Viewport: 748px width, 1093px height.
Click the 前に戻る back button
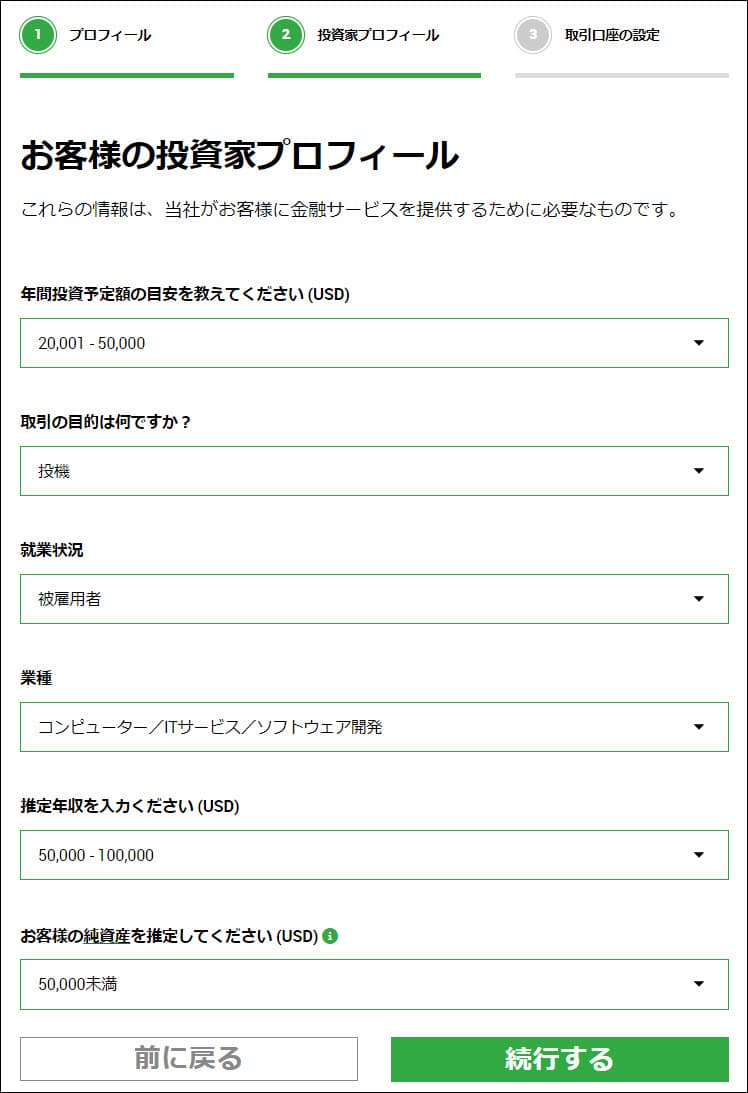[189, 1058]
